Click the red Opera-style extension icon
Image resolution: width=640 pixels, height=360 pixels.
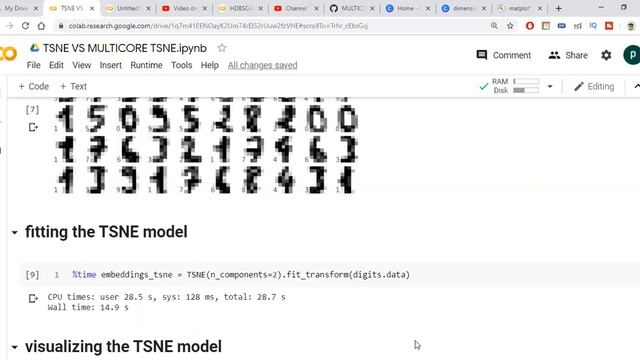click(x=530, y=26)
